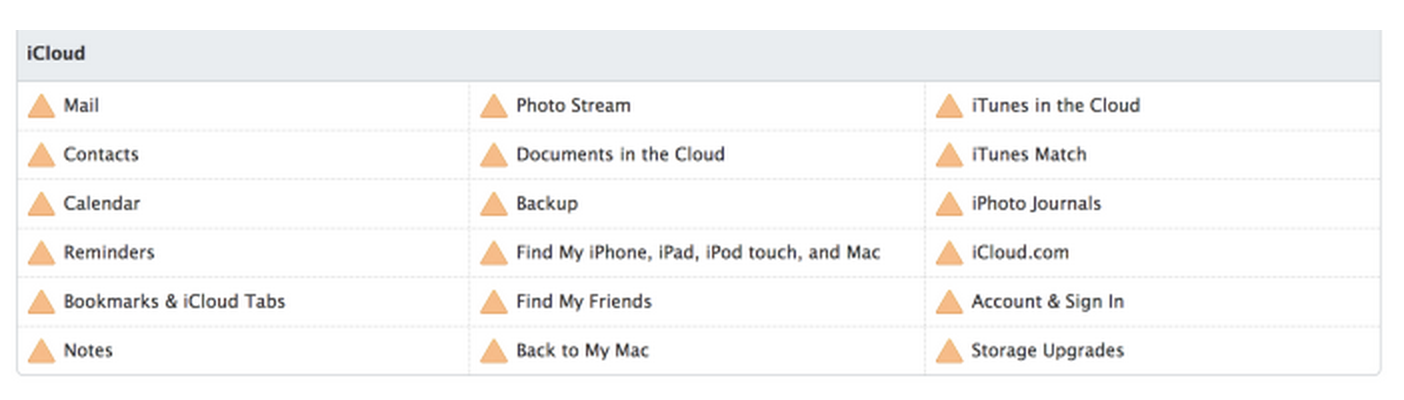Click the triangle icon beside Notes
This screenshot has width=1404, height=400.
point(41,351)
